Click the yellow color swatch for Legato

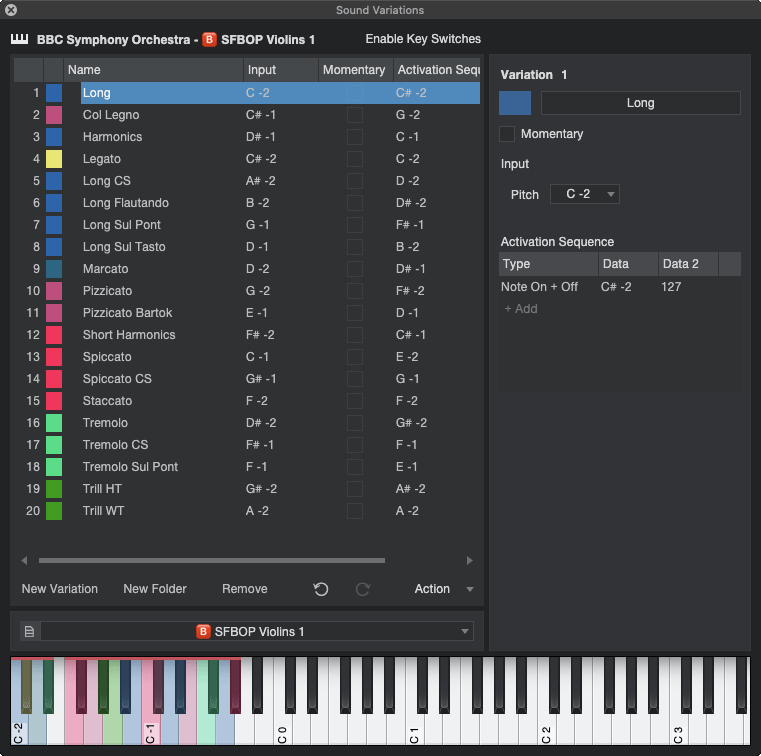pos(54,159)
